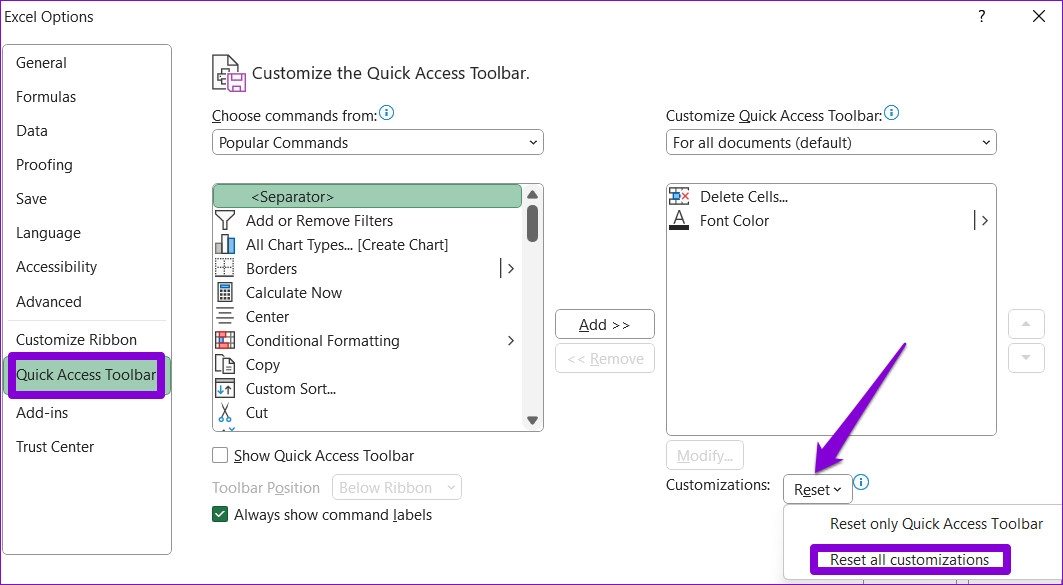Click the Add or Remove Filters funnel icon

(224, 220)
